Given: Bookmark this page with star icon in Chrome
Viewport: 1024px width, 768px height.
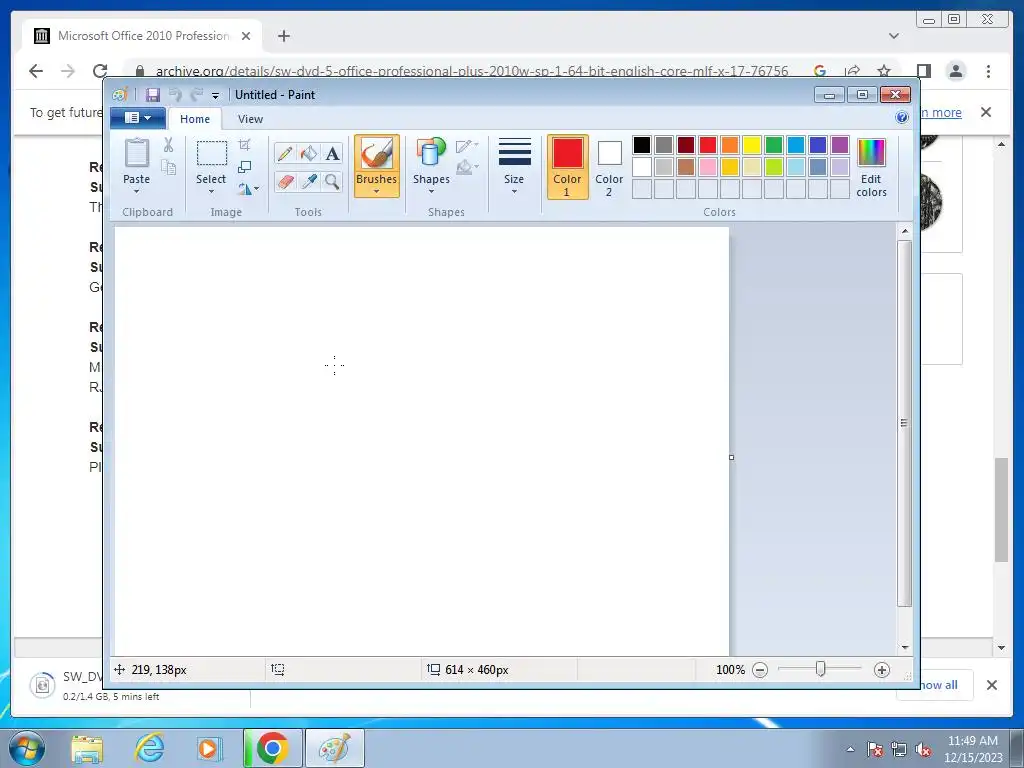Looking at the screenshot, I should 884,71.
